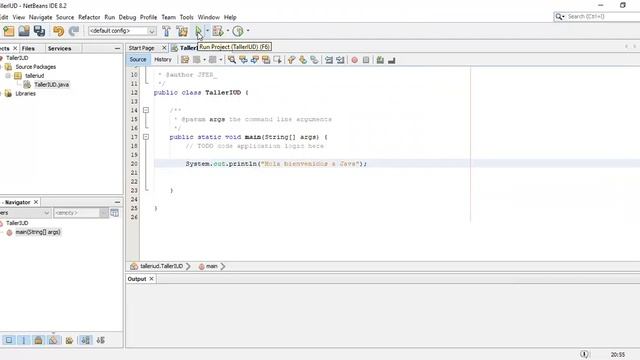Click the Undo arrow icon

(x=58, y=31)
